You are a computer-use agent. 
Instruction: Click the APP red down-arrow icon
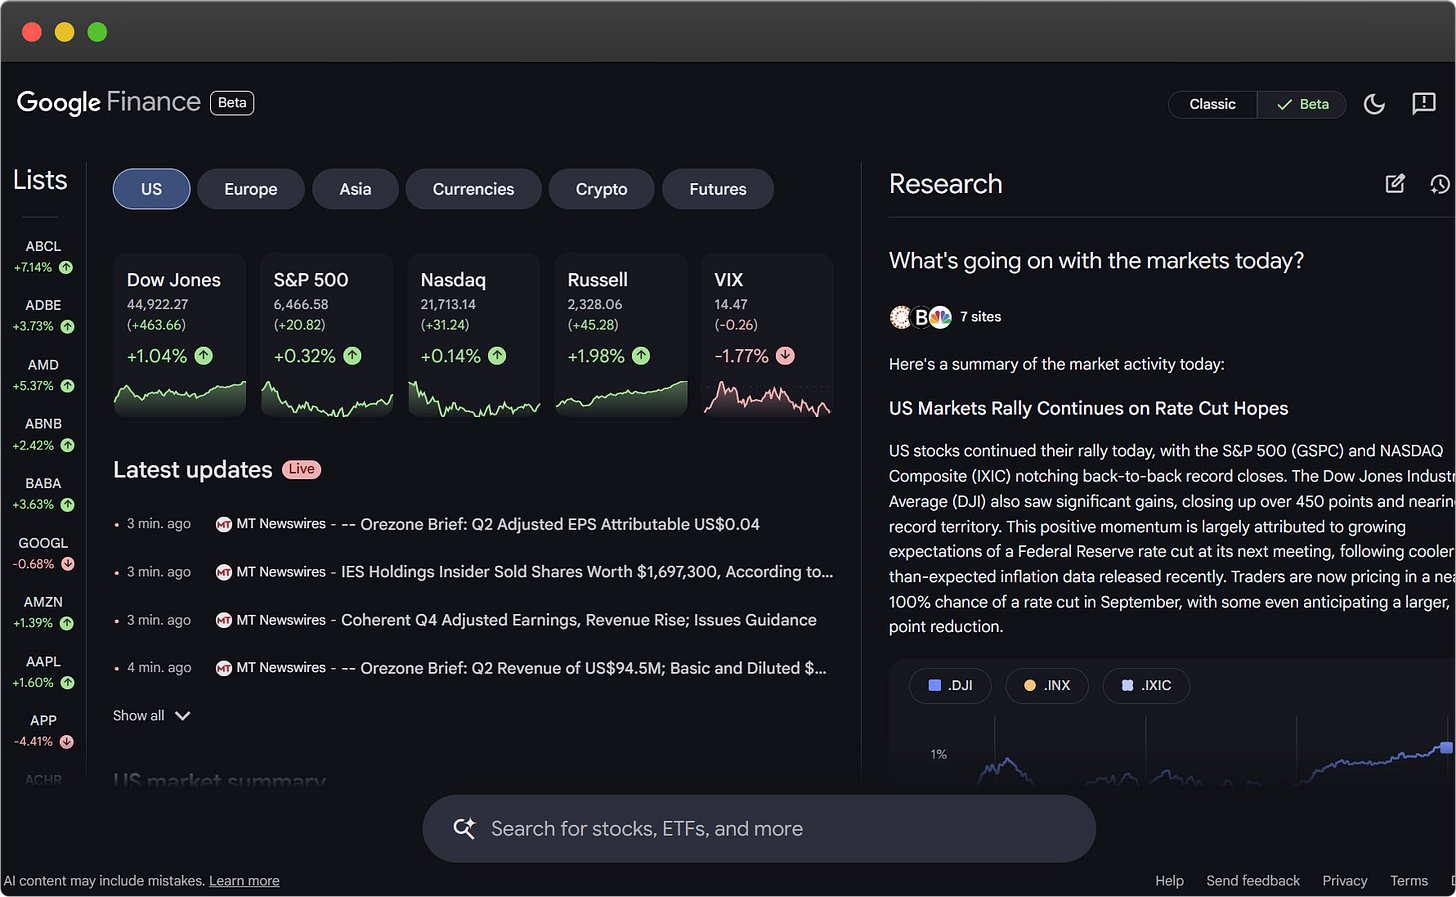tap(66, 742)
